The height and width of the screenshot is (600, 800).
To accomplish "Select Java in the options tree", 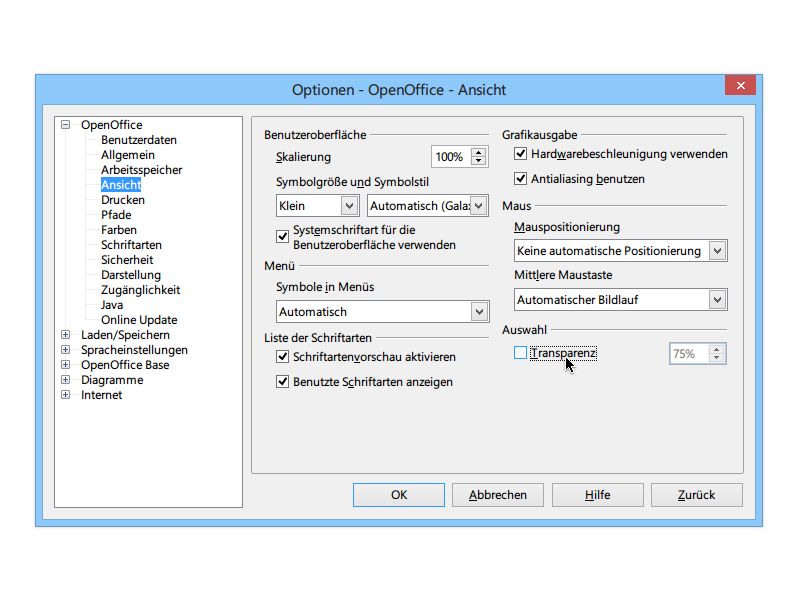I will click(x=112, y=305).
